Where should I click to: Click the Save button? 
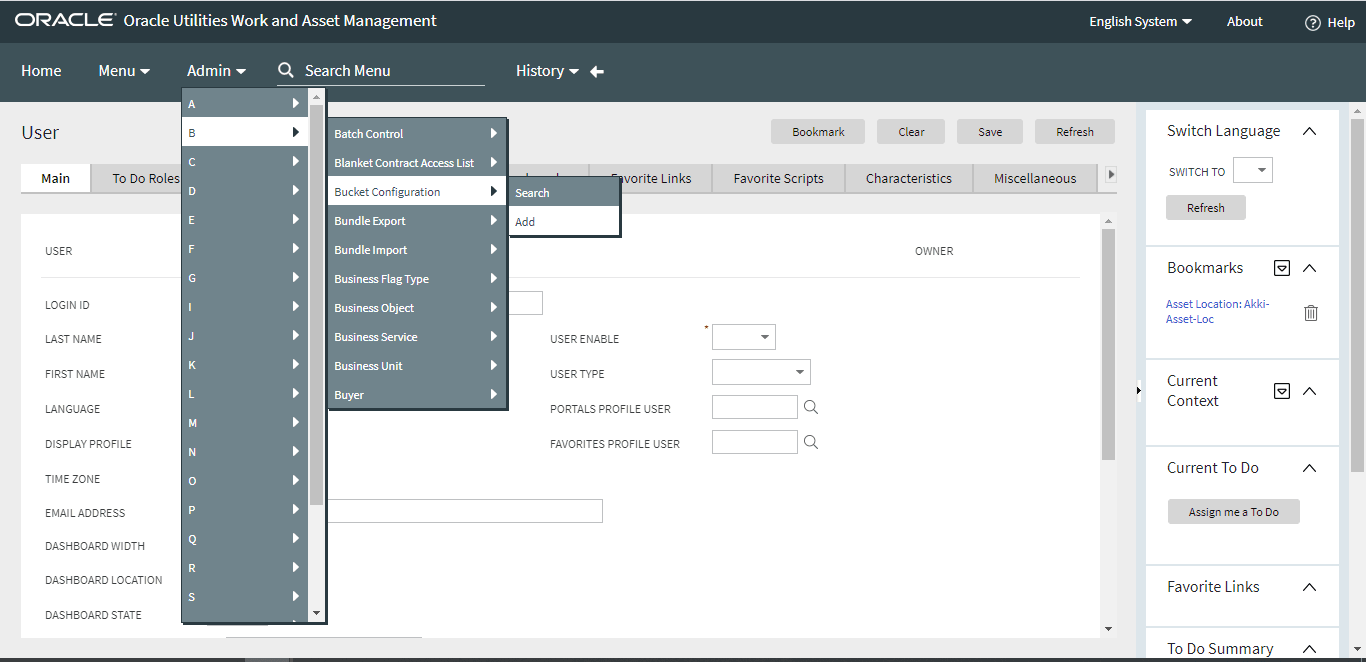tap(989, 131)
